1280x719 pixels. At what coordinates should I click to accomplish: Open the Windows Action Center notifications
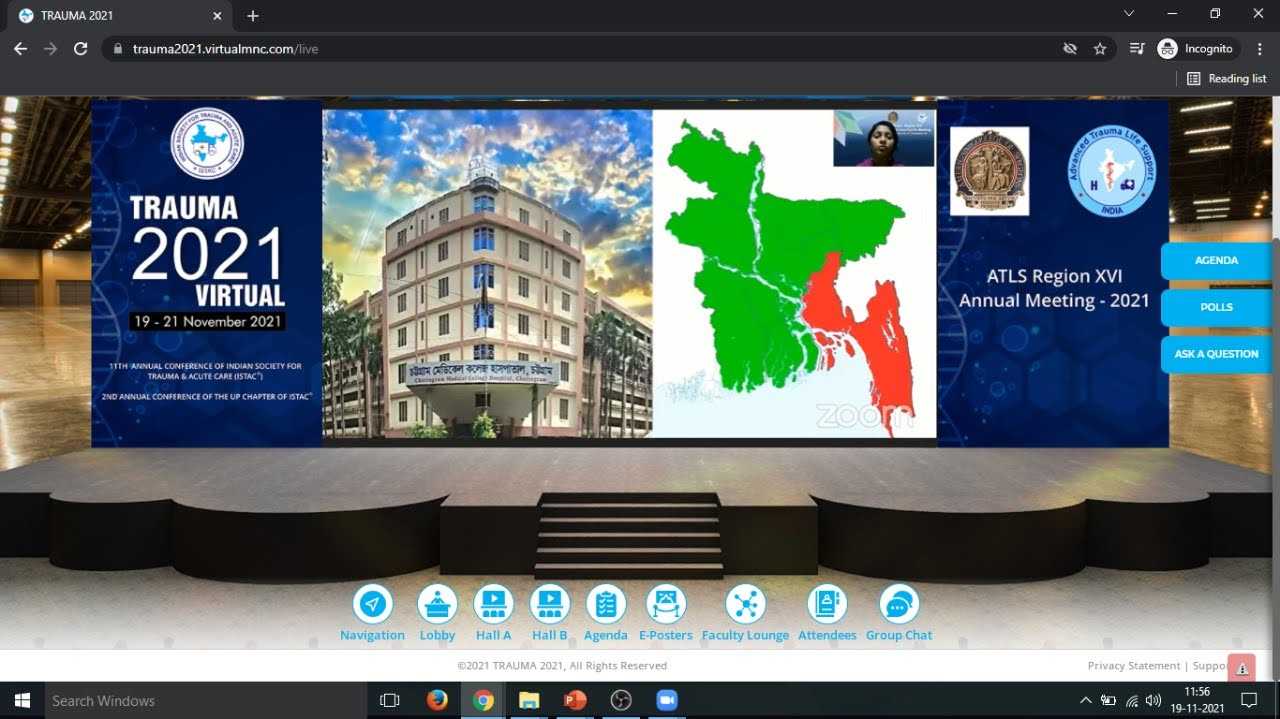coord(1249,701)
